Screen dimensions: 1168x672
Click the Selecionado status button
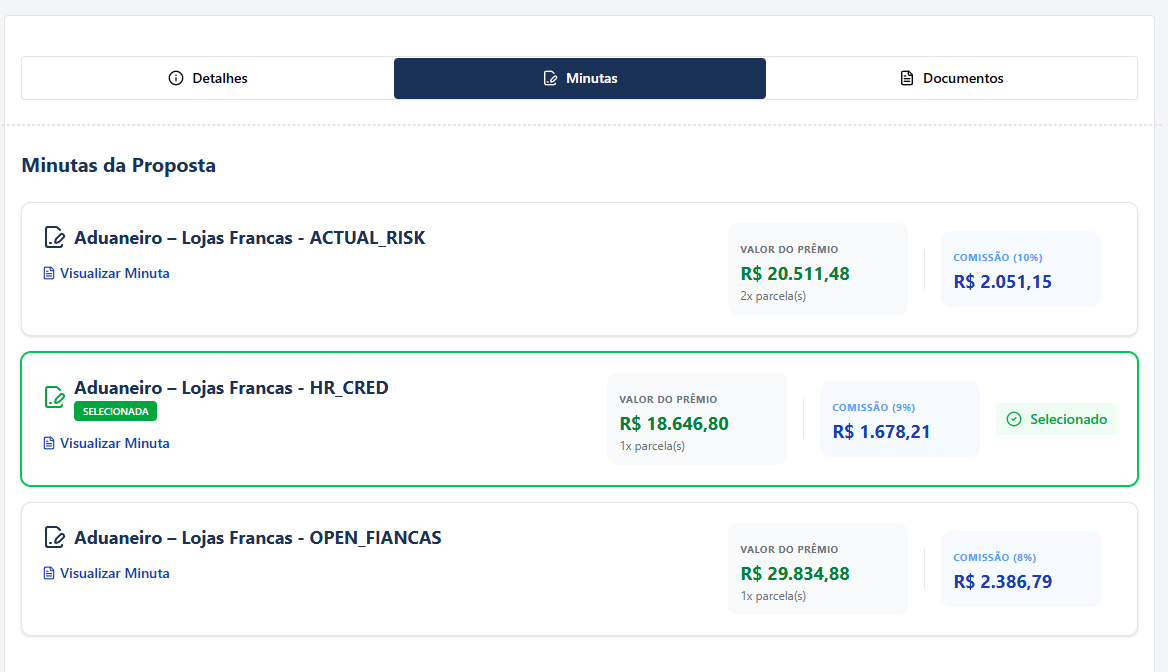pos(1057,419)
